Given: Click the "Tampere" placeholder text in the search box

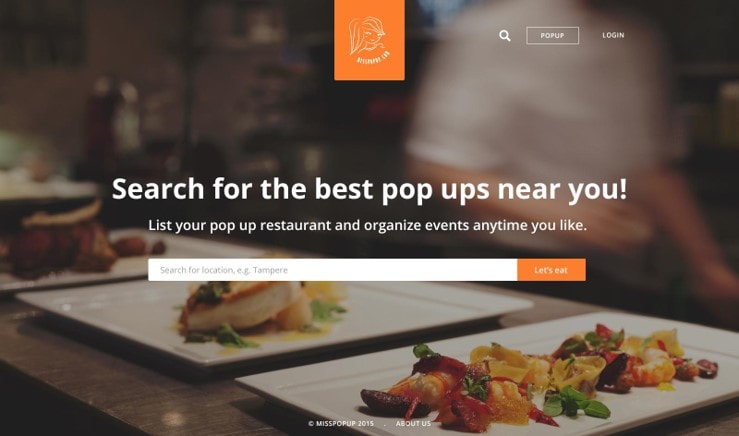Looking at the screenshot, I should tap(270, 270).
